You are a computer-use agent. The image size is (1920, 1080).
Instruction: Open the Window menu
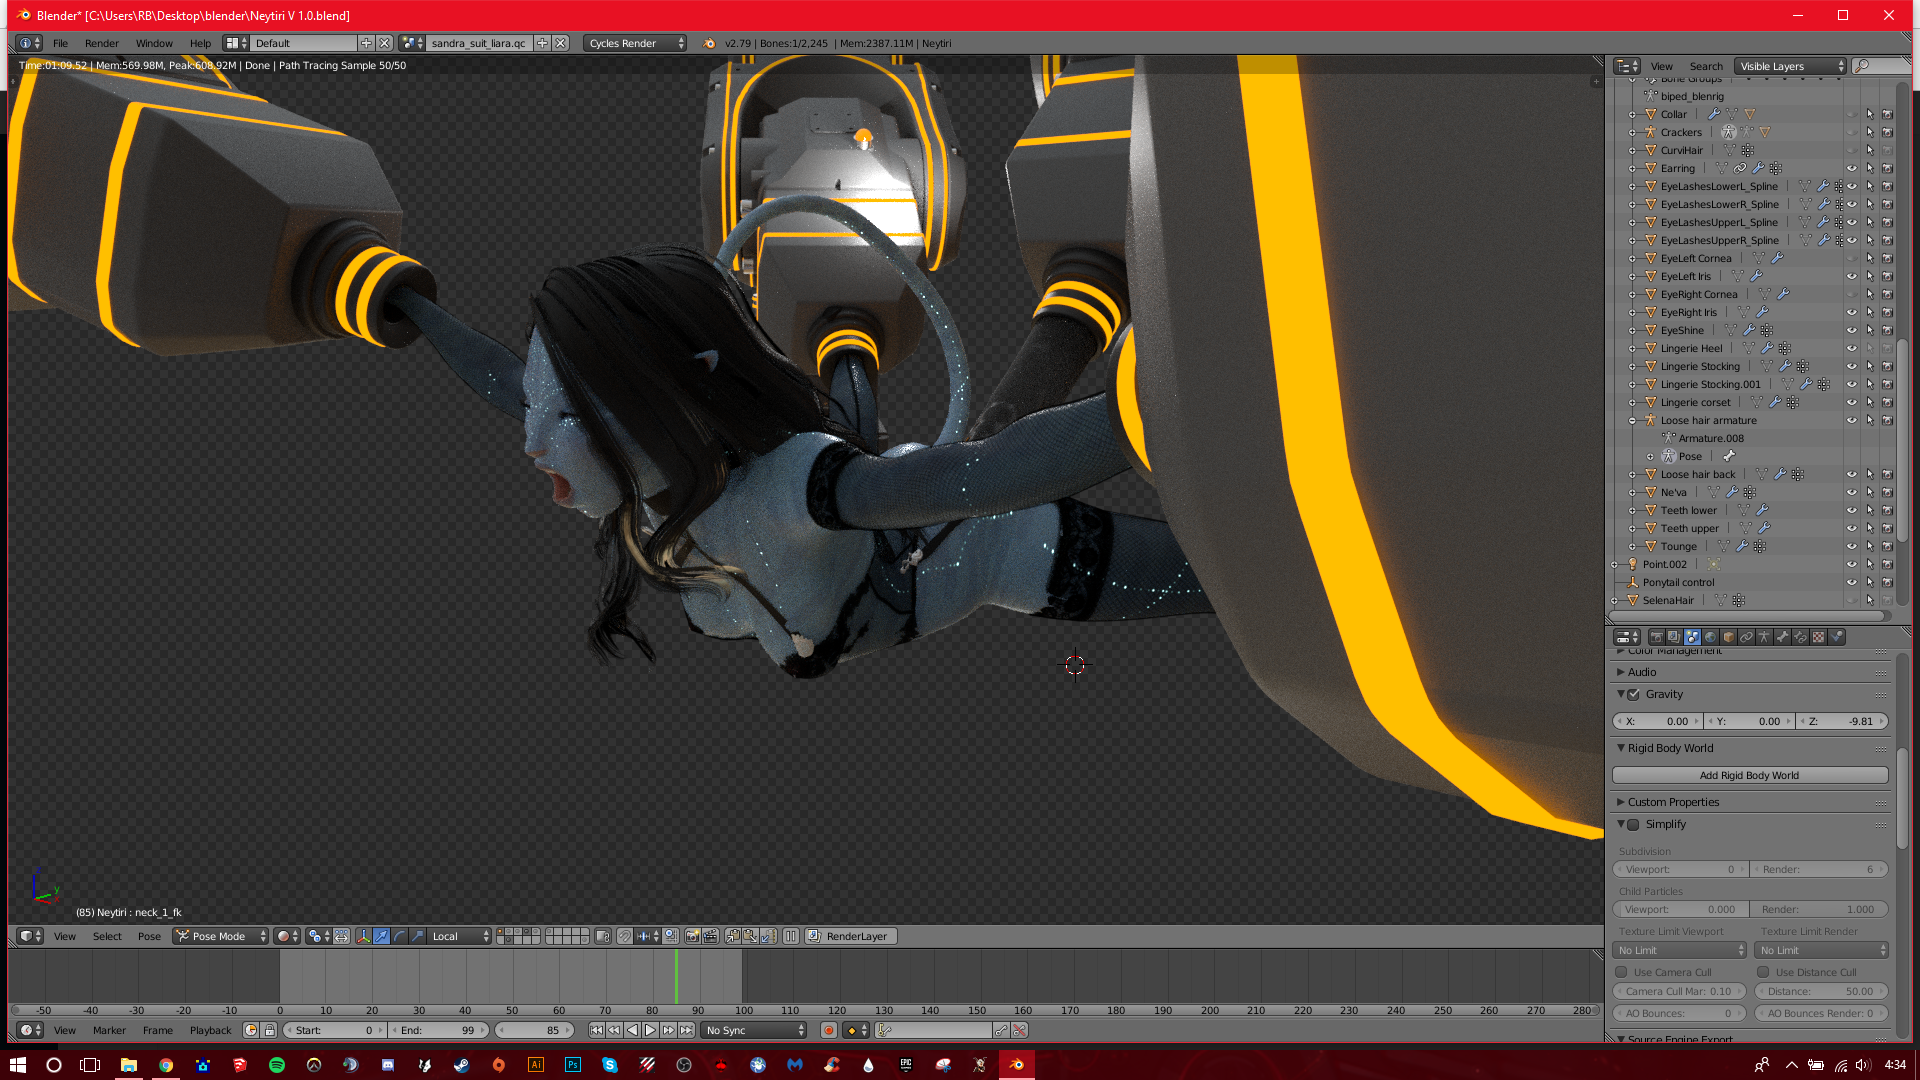[154, 43]
